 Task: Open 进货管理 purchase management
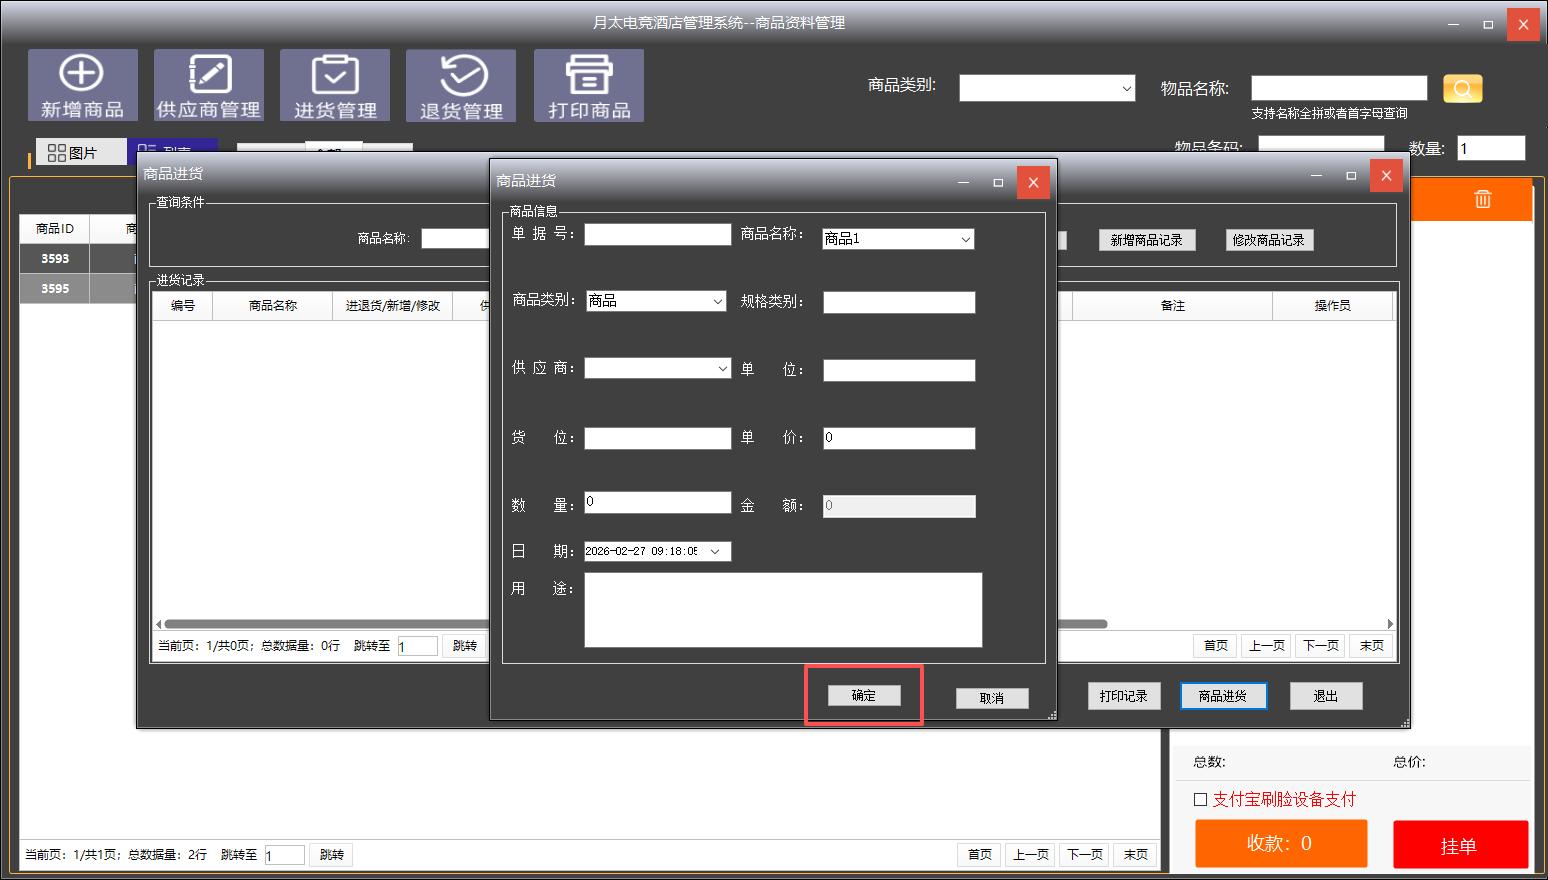335,86
